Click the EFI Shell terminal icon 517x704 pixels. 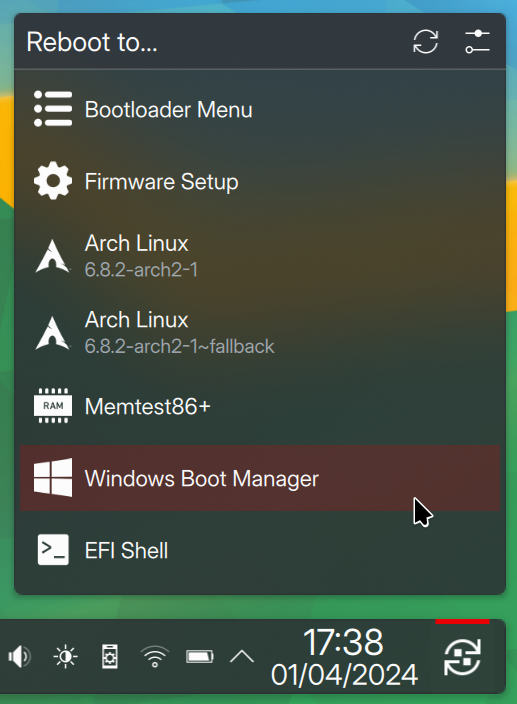pos(53,550)
